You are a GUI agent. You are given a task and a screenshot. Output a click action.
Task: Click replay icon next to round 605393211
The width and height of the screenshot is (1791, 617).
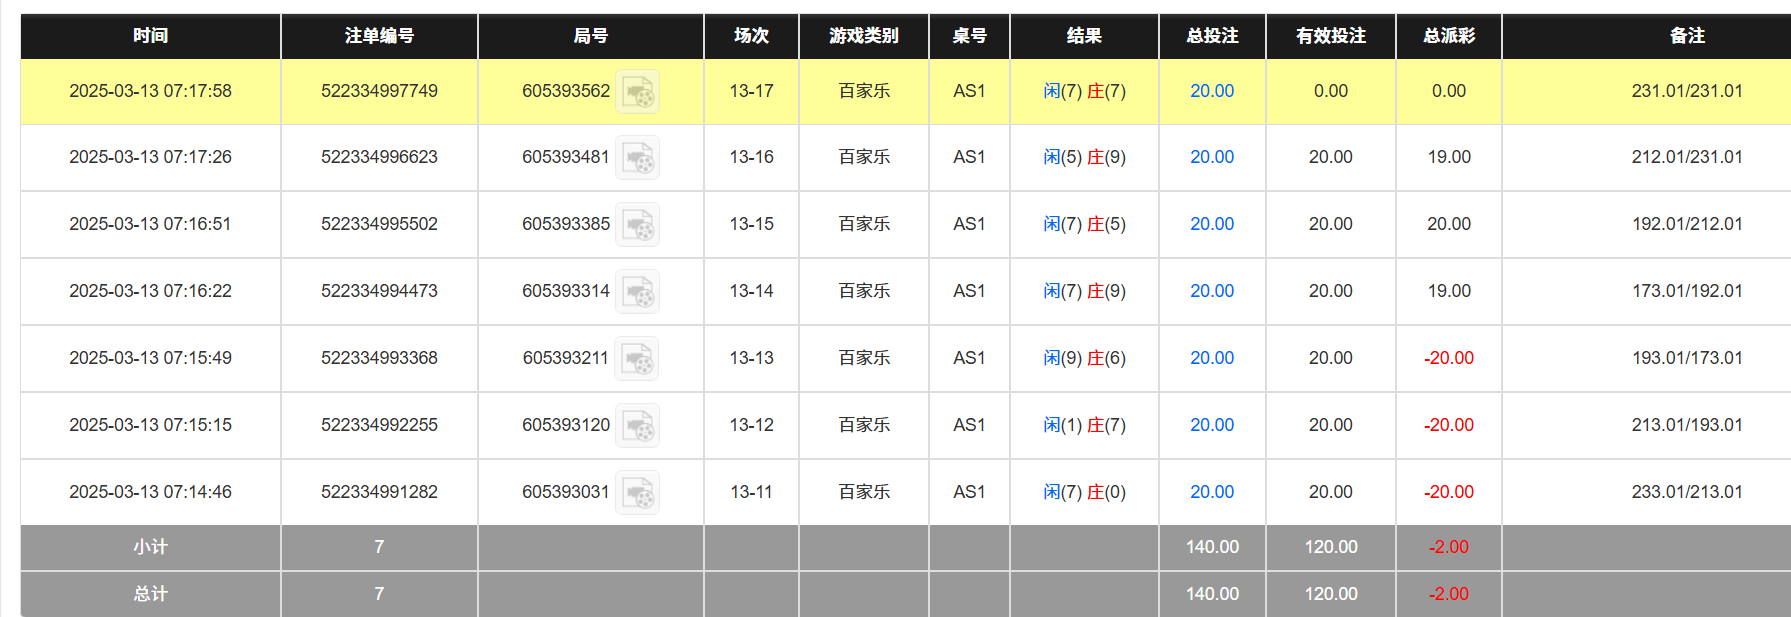(x=637, y=359)
